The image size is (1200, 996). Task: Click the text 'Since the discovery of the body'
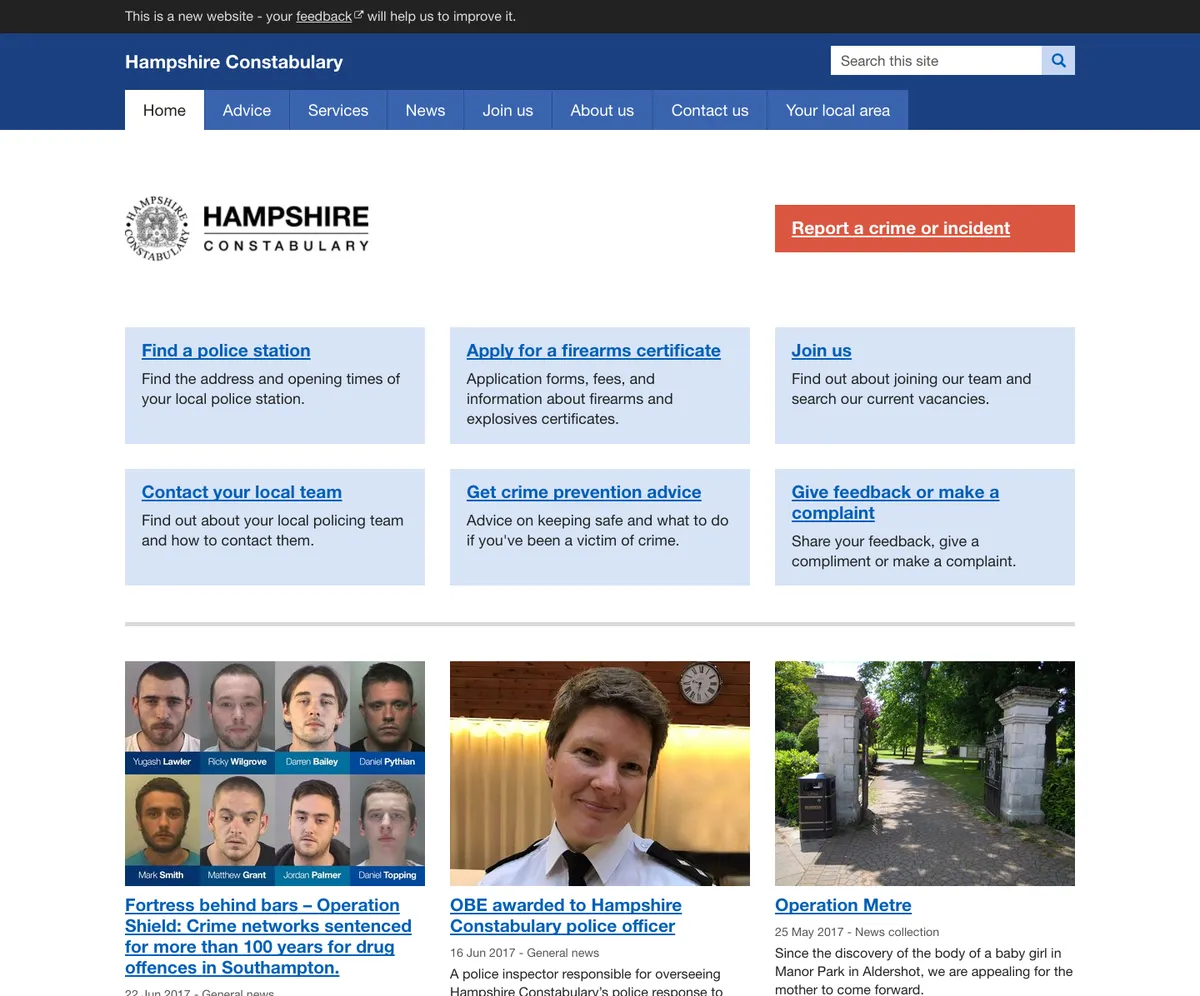[924, 971]
